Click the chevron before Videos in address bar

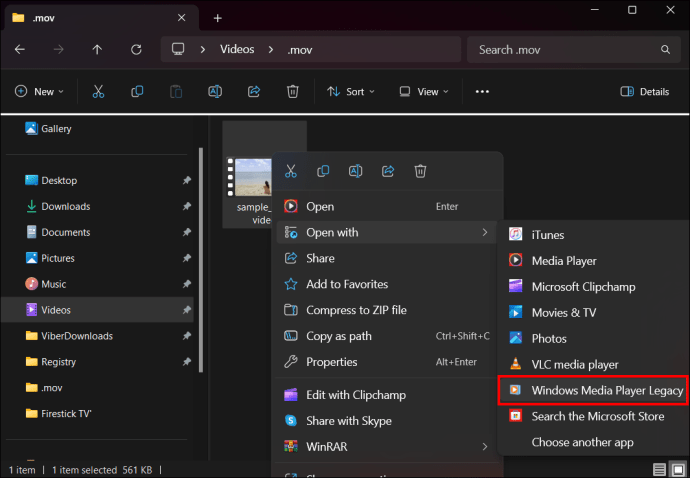202,49
